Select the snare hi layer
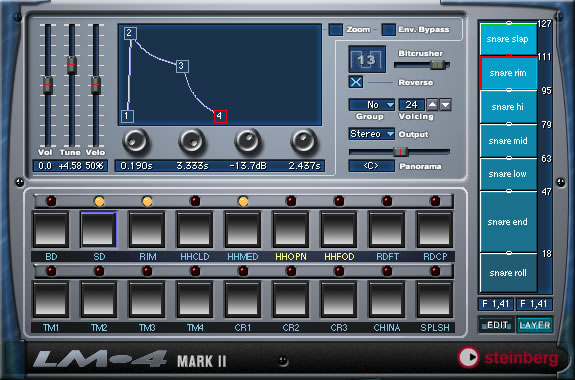Screen dimensions: 575x380 508,107
